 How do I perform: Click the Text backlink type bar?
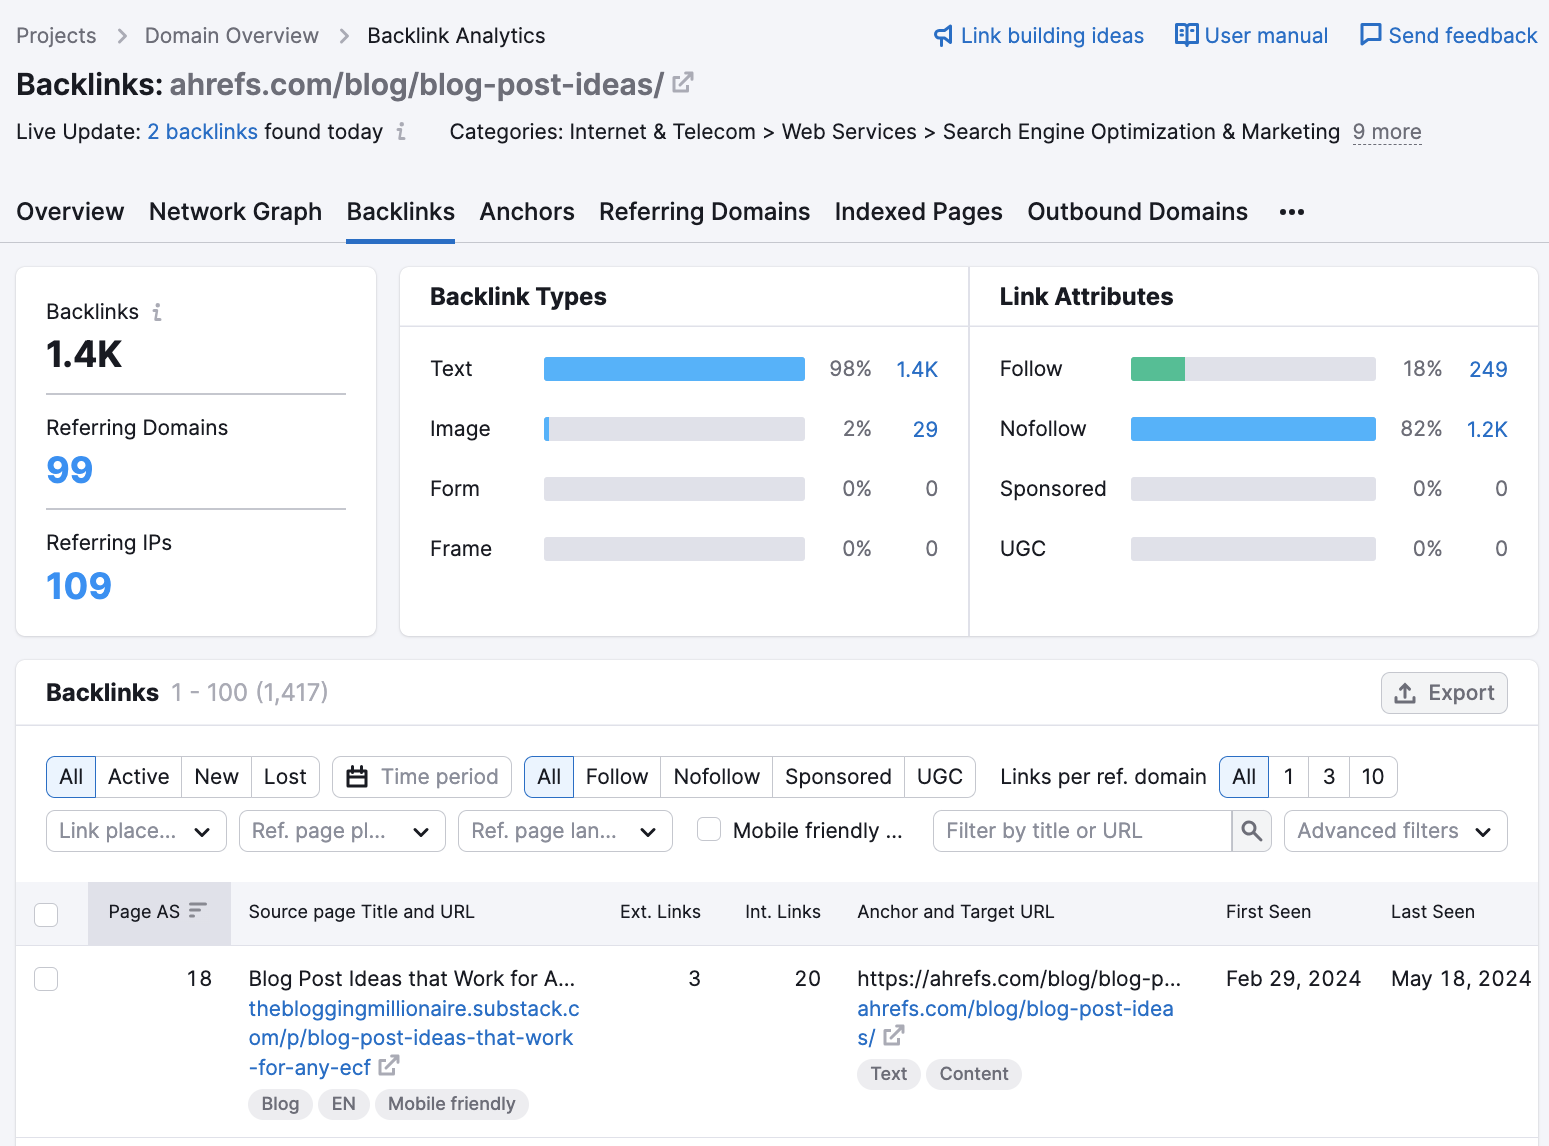pos(674,369)
